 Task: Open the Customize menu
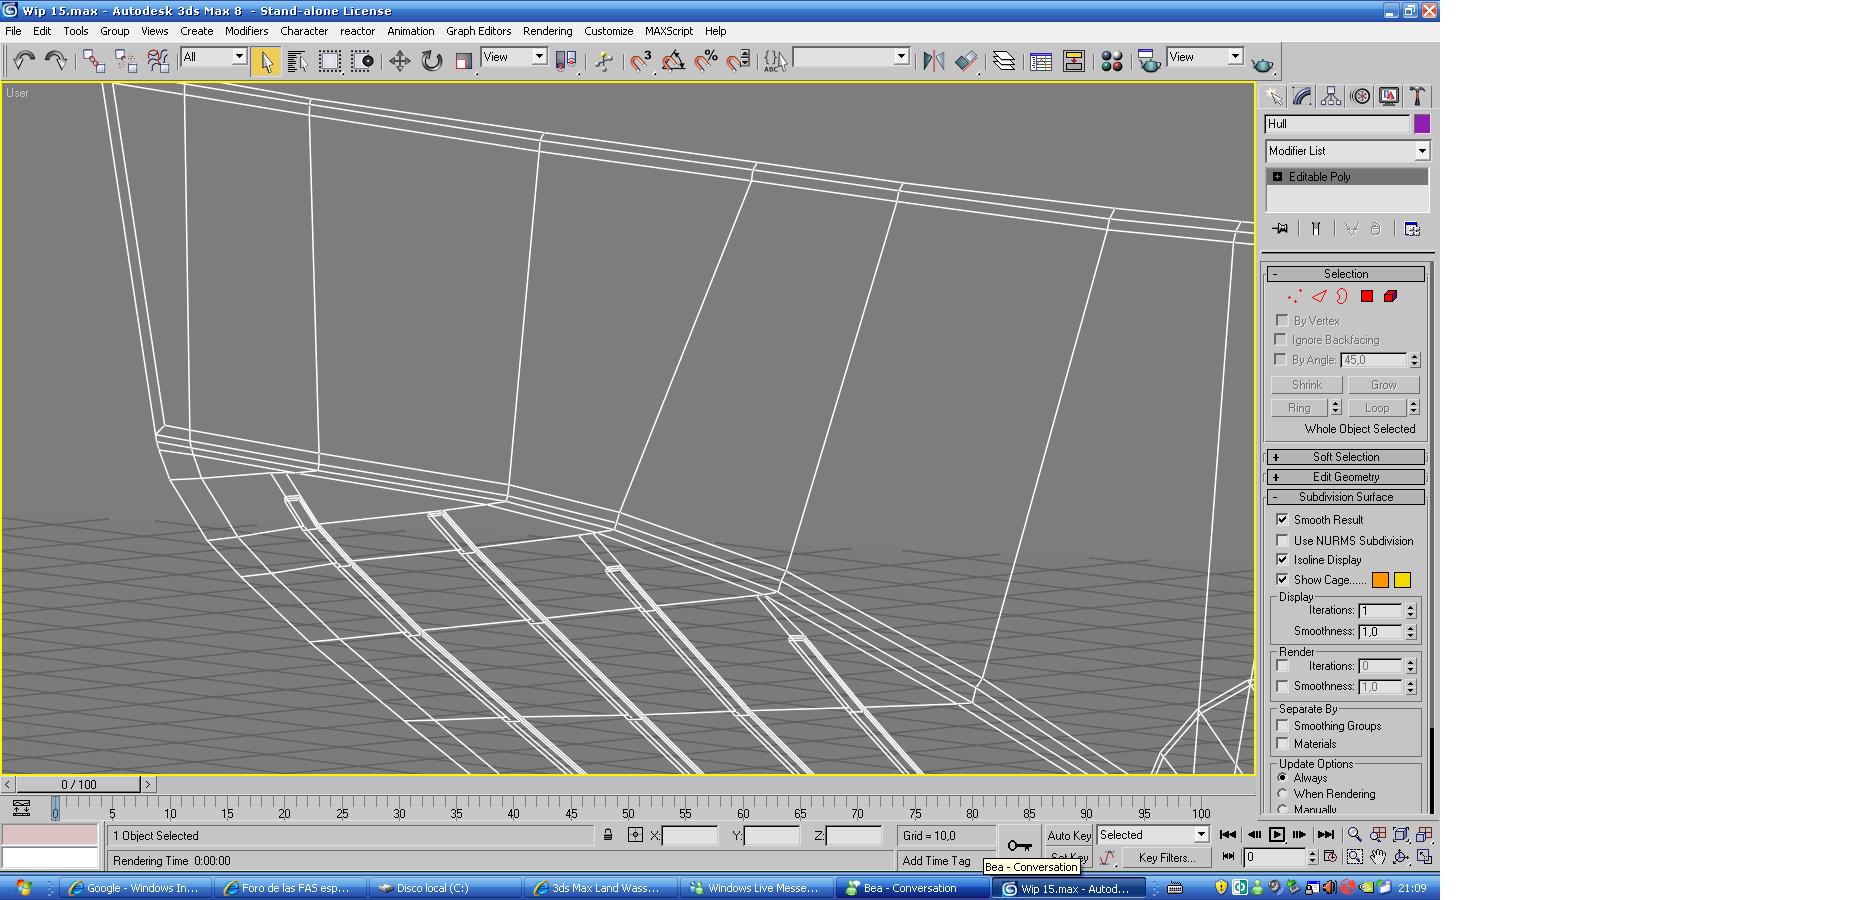click(608, 31)
